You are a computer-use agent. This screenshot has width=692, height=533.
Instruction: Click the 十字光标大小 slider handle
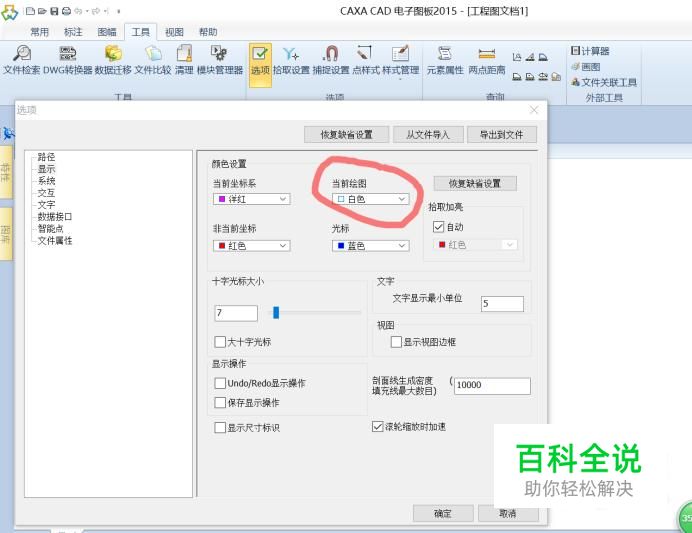click(x=276, y=312)
